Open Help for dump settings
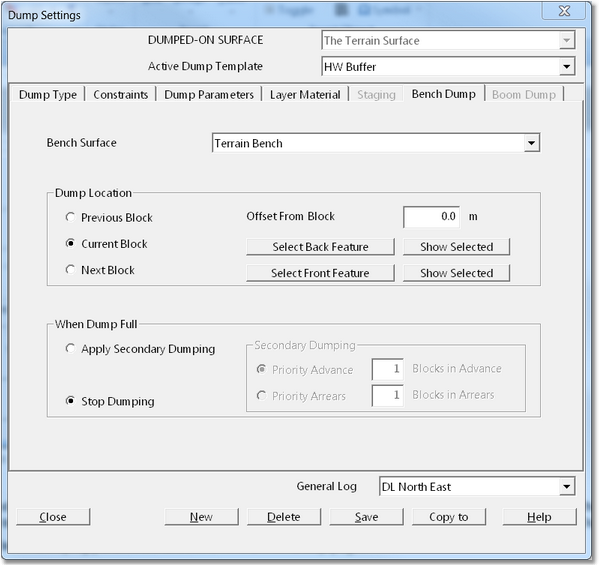Viewport: 599px width, 567px height. [x=539, y=517]
